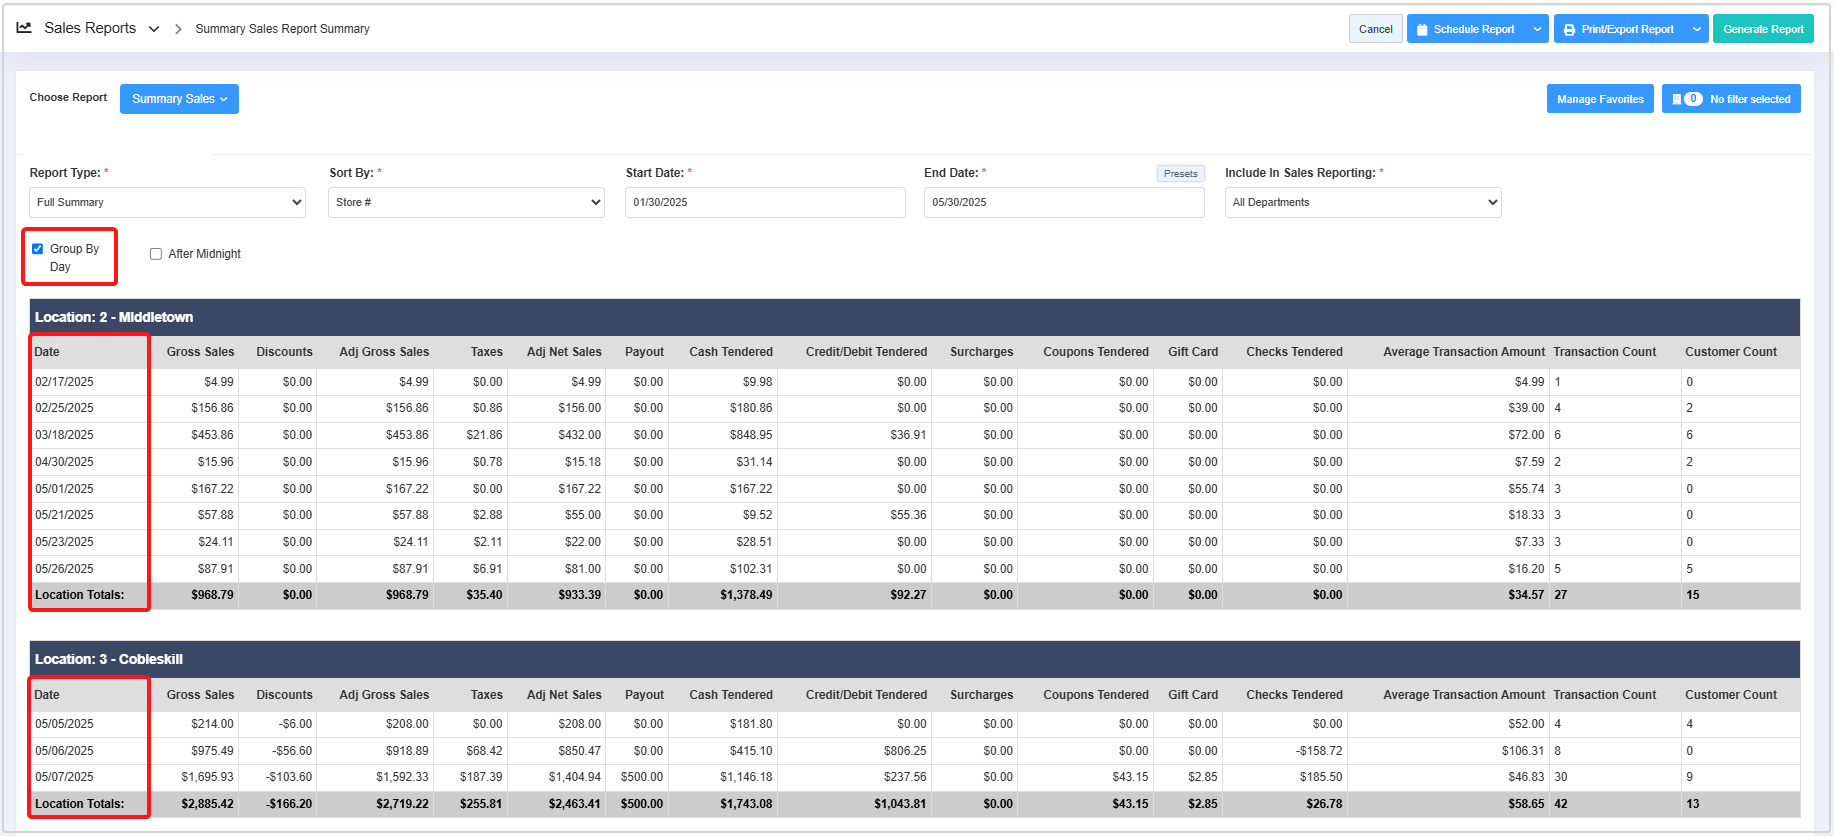Click the date Presets button
This screenshot has width=1834, height=836.
click(x=1180, y=173)
